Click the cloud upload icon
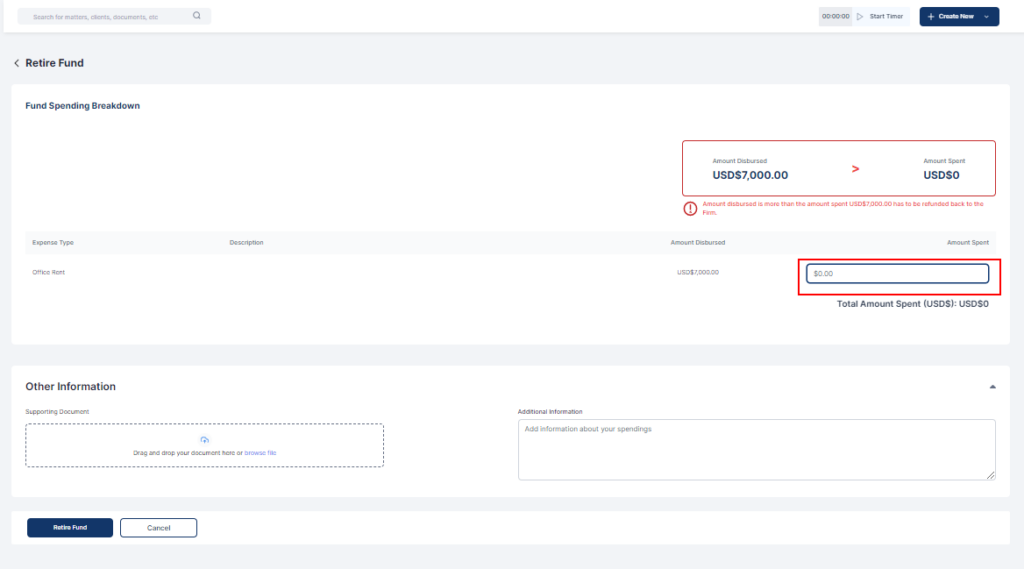The height and width of the screenshot is (569, 1024). point(204,440)
